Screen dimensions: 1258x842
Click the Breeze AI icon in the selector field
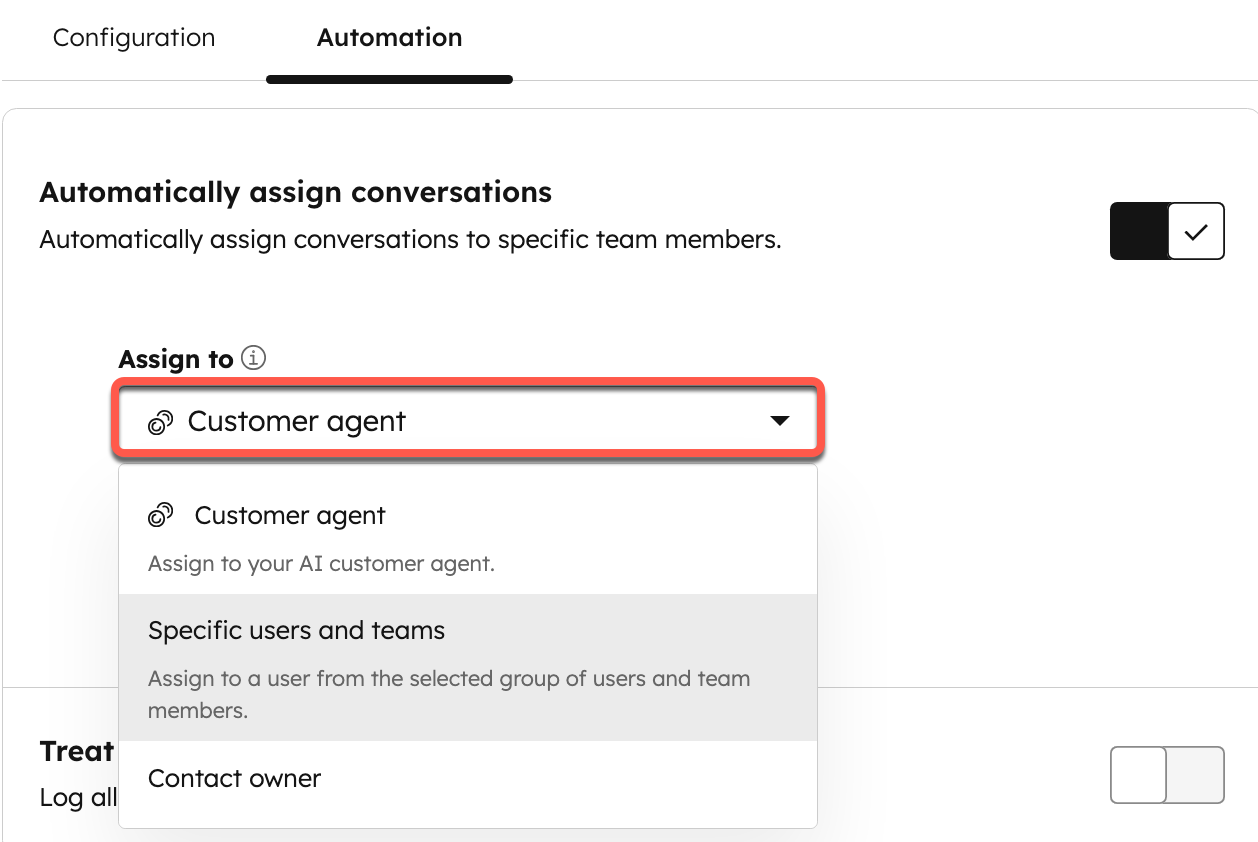160,420
